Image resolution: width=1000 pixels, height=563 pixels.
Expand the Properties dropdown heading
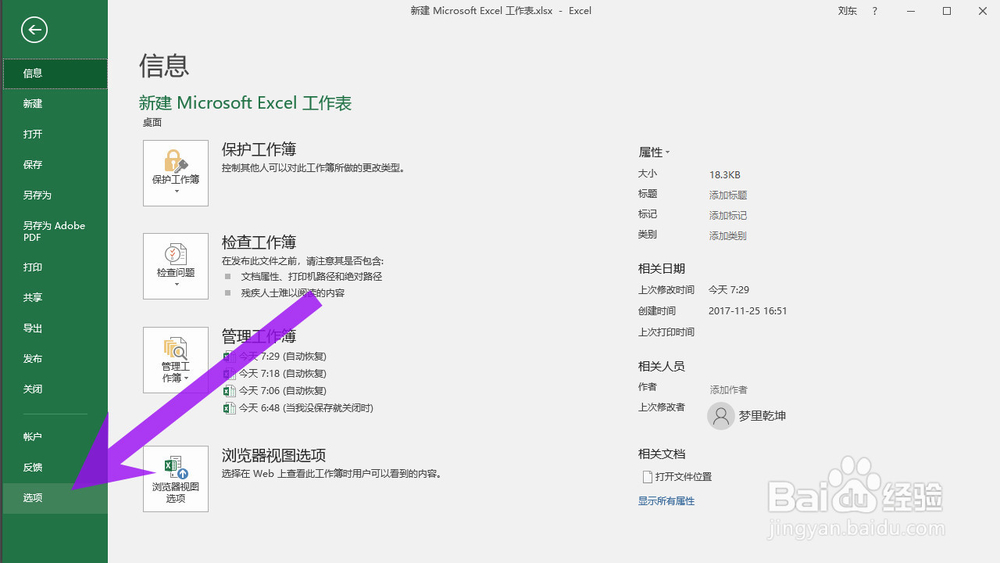[654, 152]
